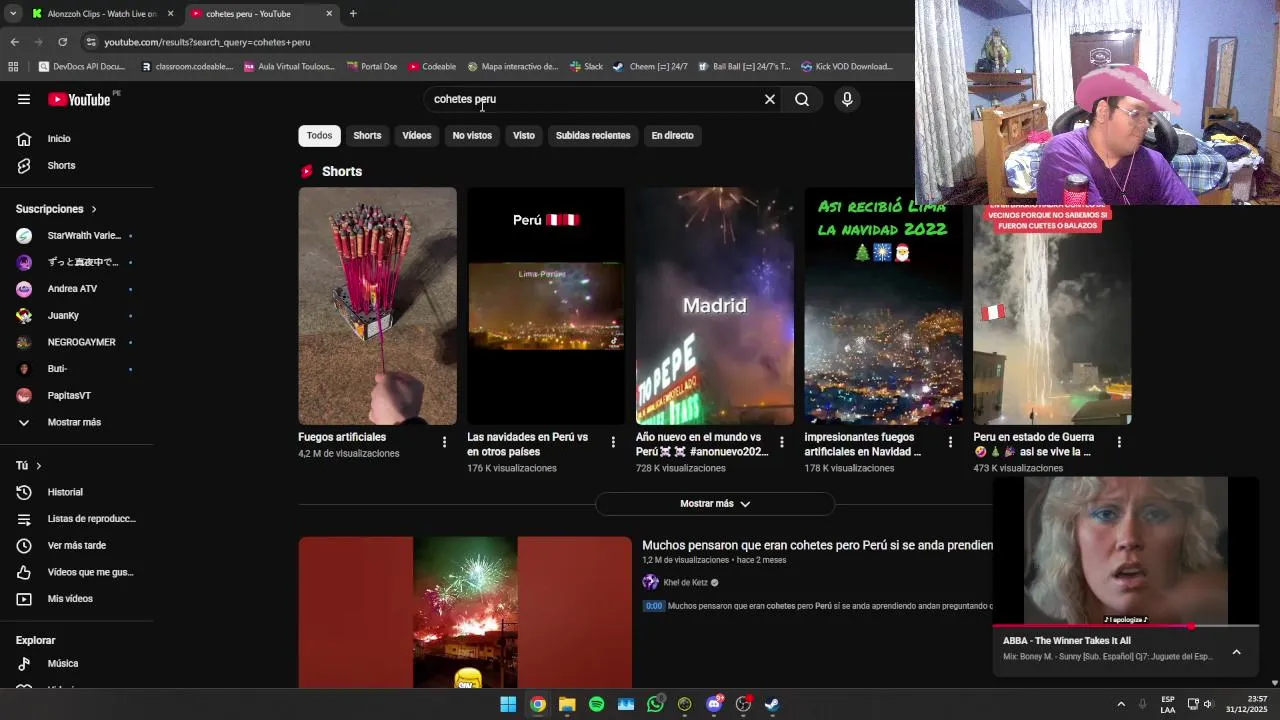Open options for Peru en estado de Guerra short

click(1119, 442)
